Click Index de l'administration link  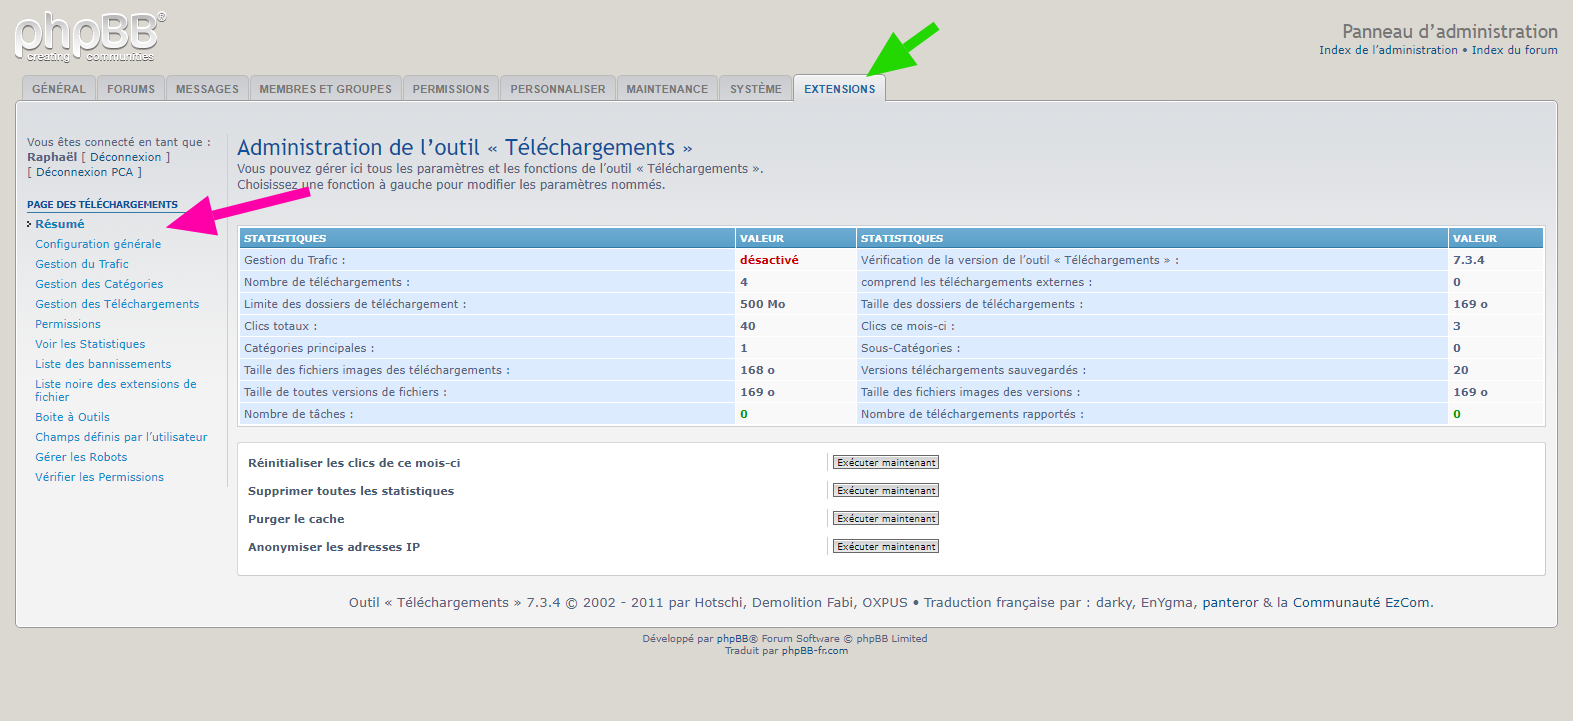point(1388,50)
